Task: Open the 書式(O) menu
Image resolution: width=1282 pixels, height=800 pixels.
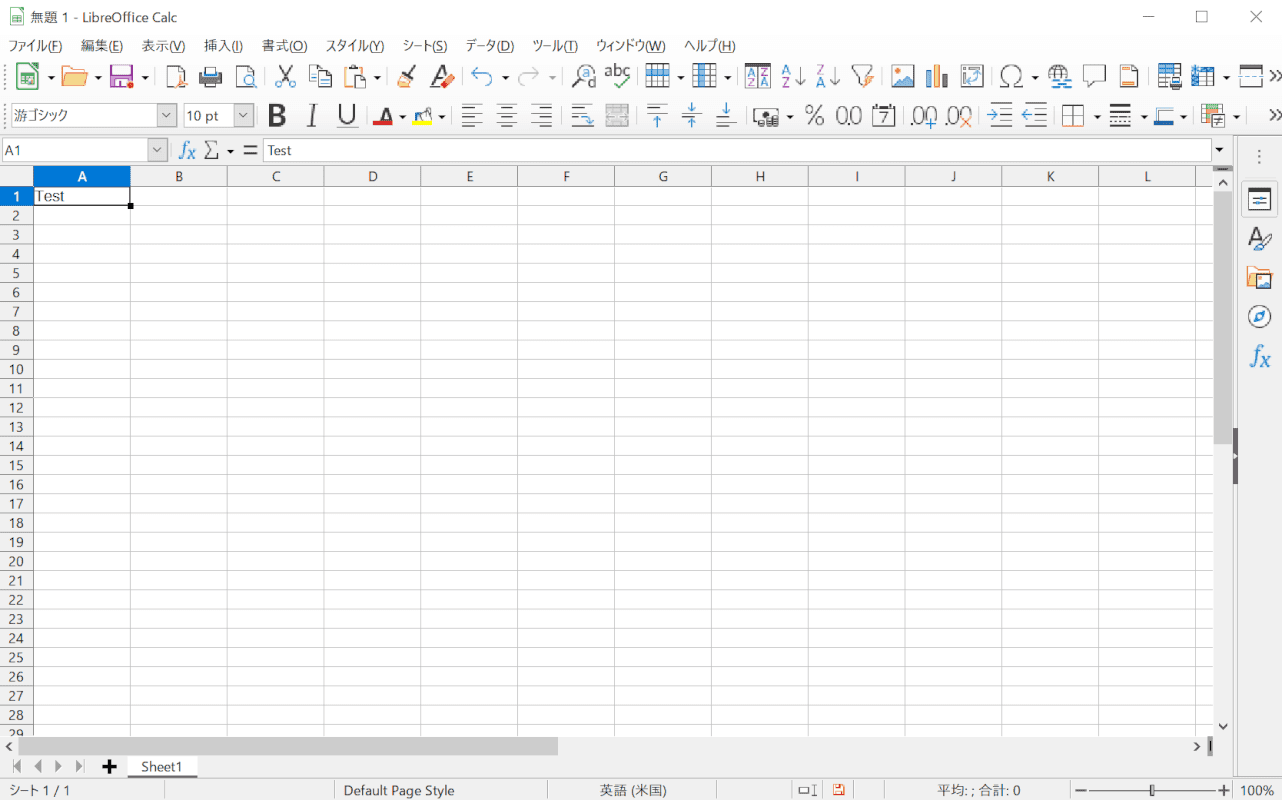Action: 284,46
